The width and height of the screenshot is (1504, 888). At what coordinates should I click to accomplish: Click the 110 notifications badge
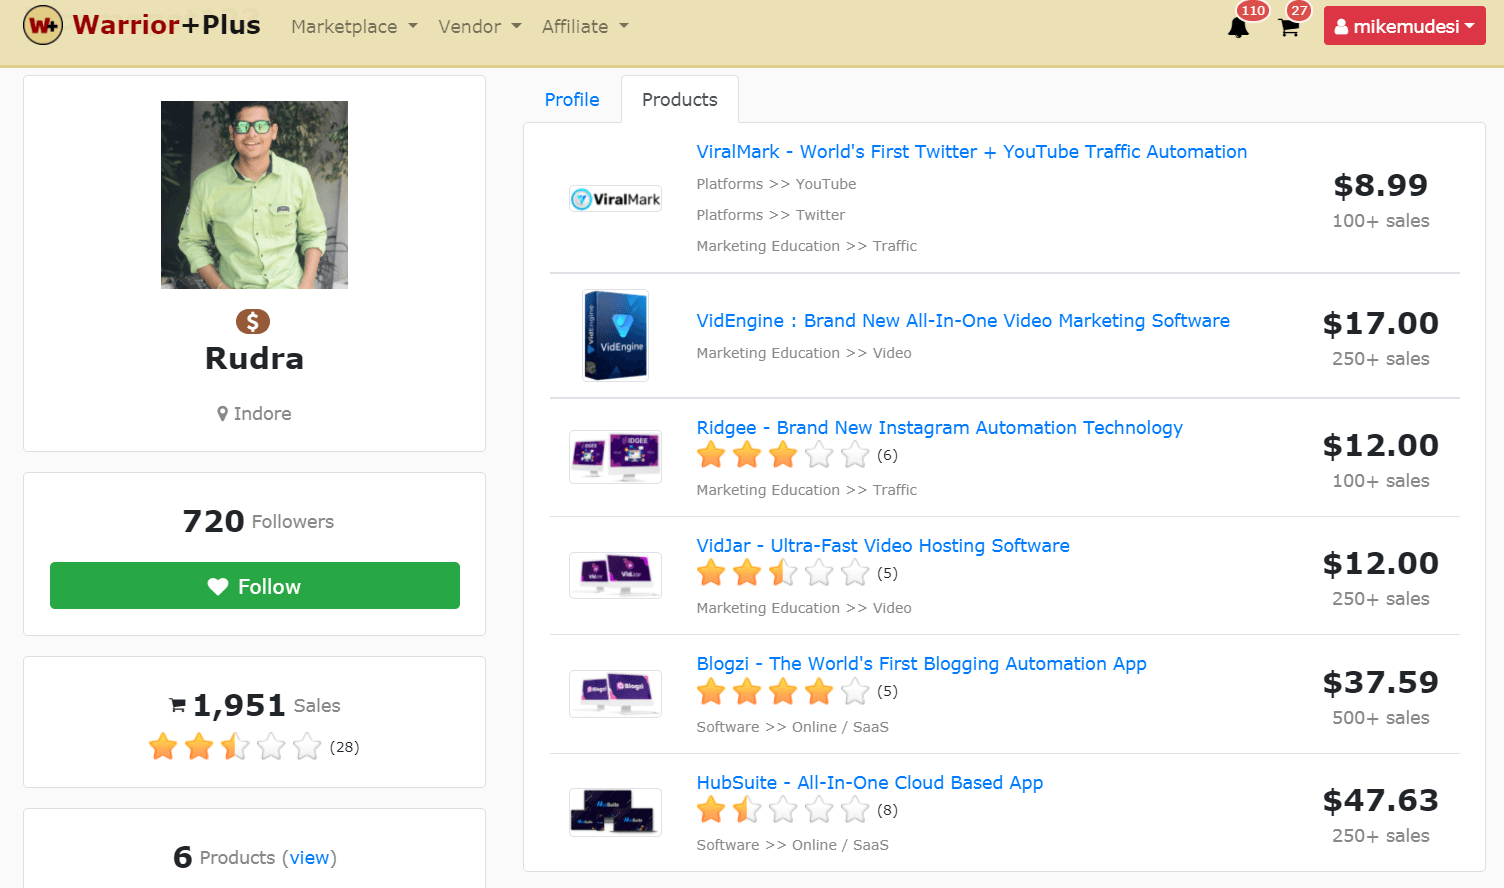point(1253,10)
